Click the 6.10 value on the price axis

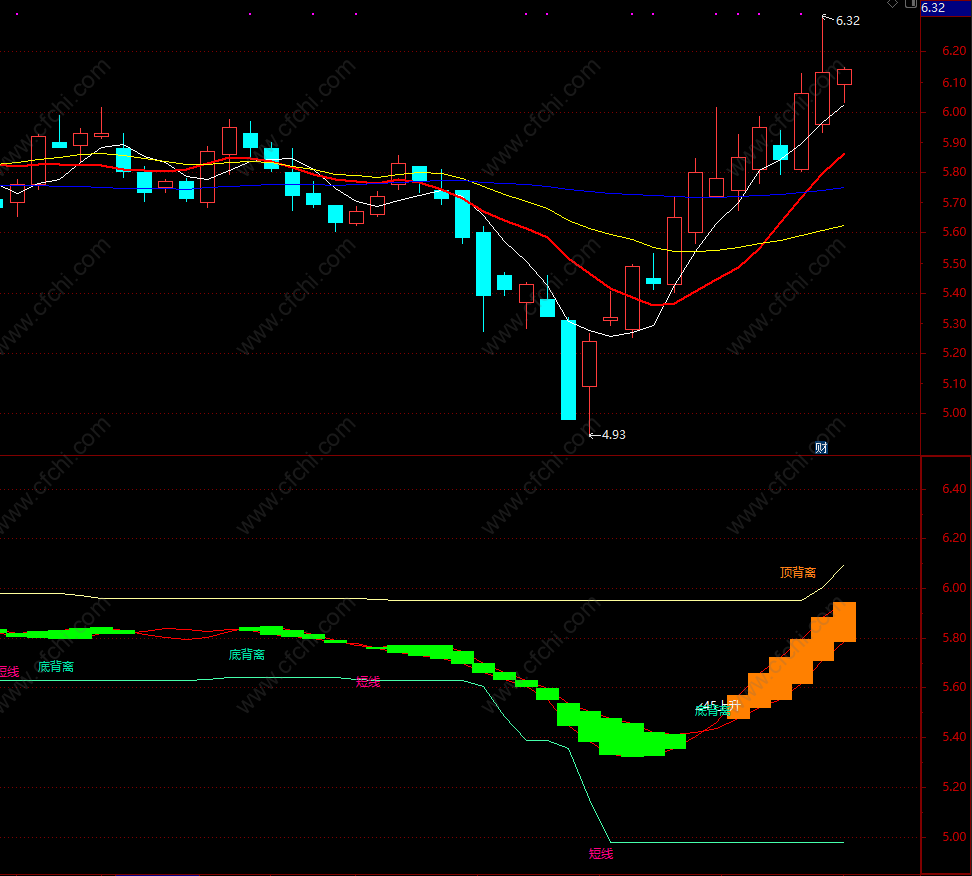[954, 82]
